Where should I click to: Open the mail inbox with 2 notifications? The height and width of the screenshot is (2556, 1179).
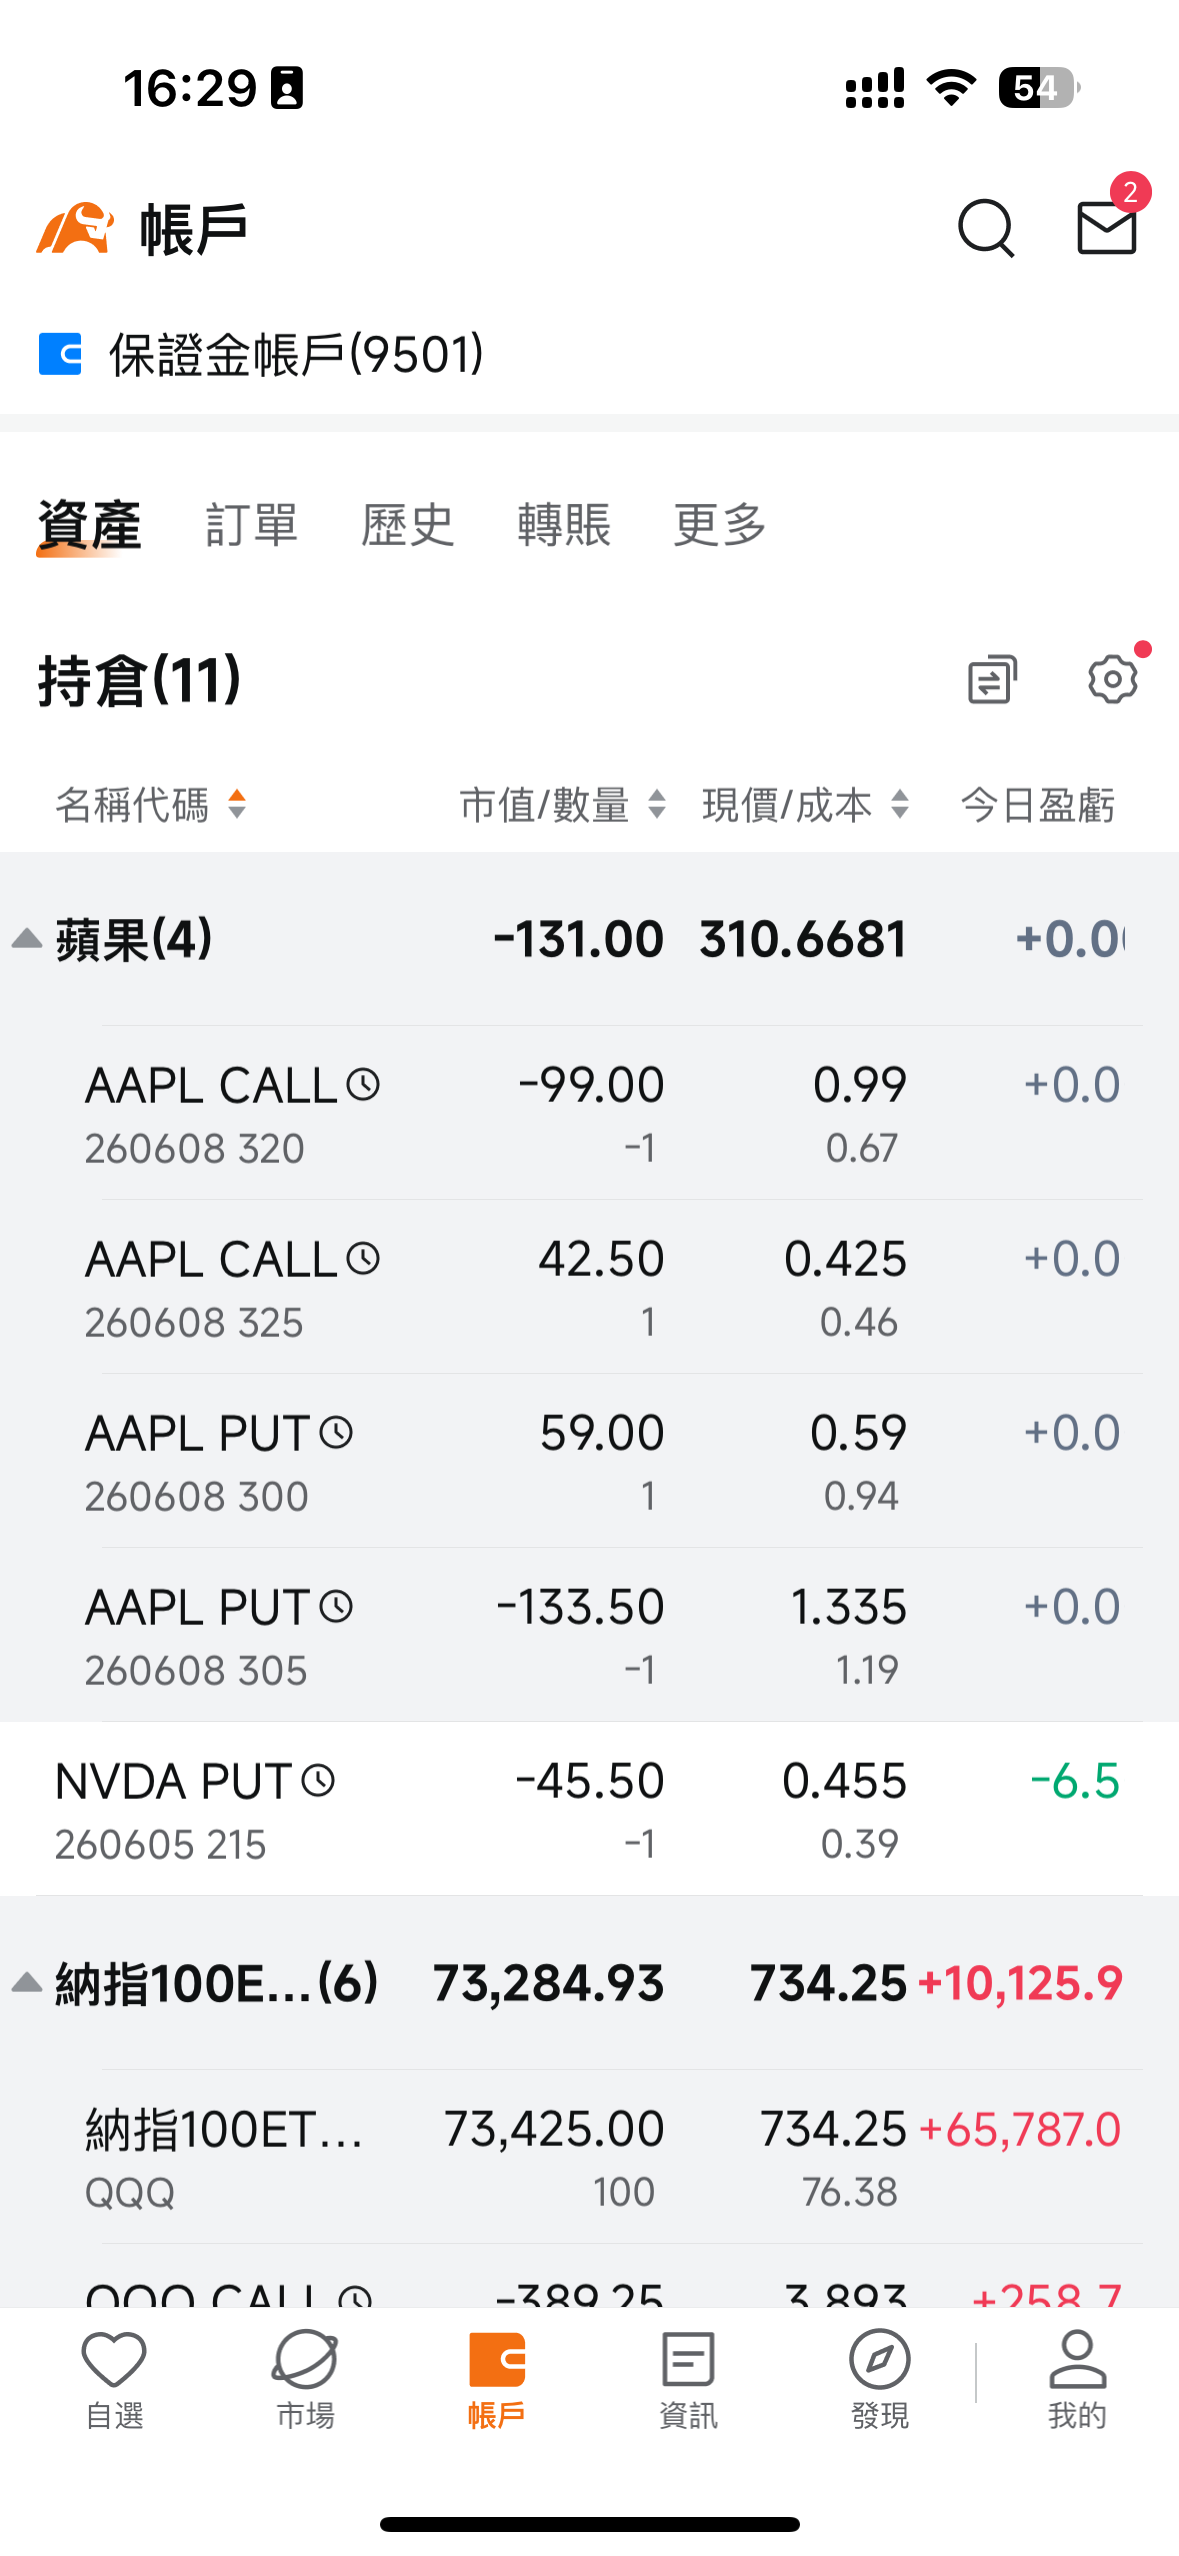coord(1107,226)
